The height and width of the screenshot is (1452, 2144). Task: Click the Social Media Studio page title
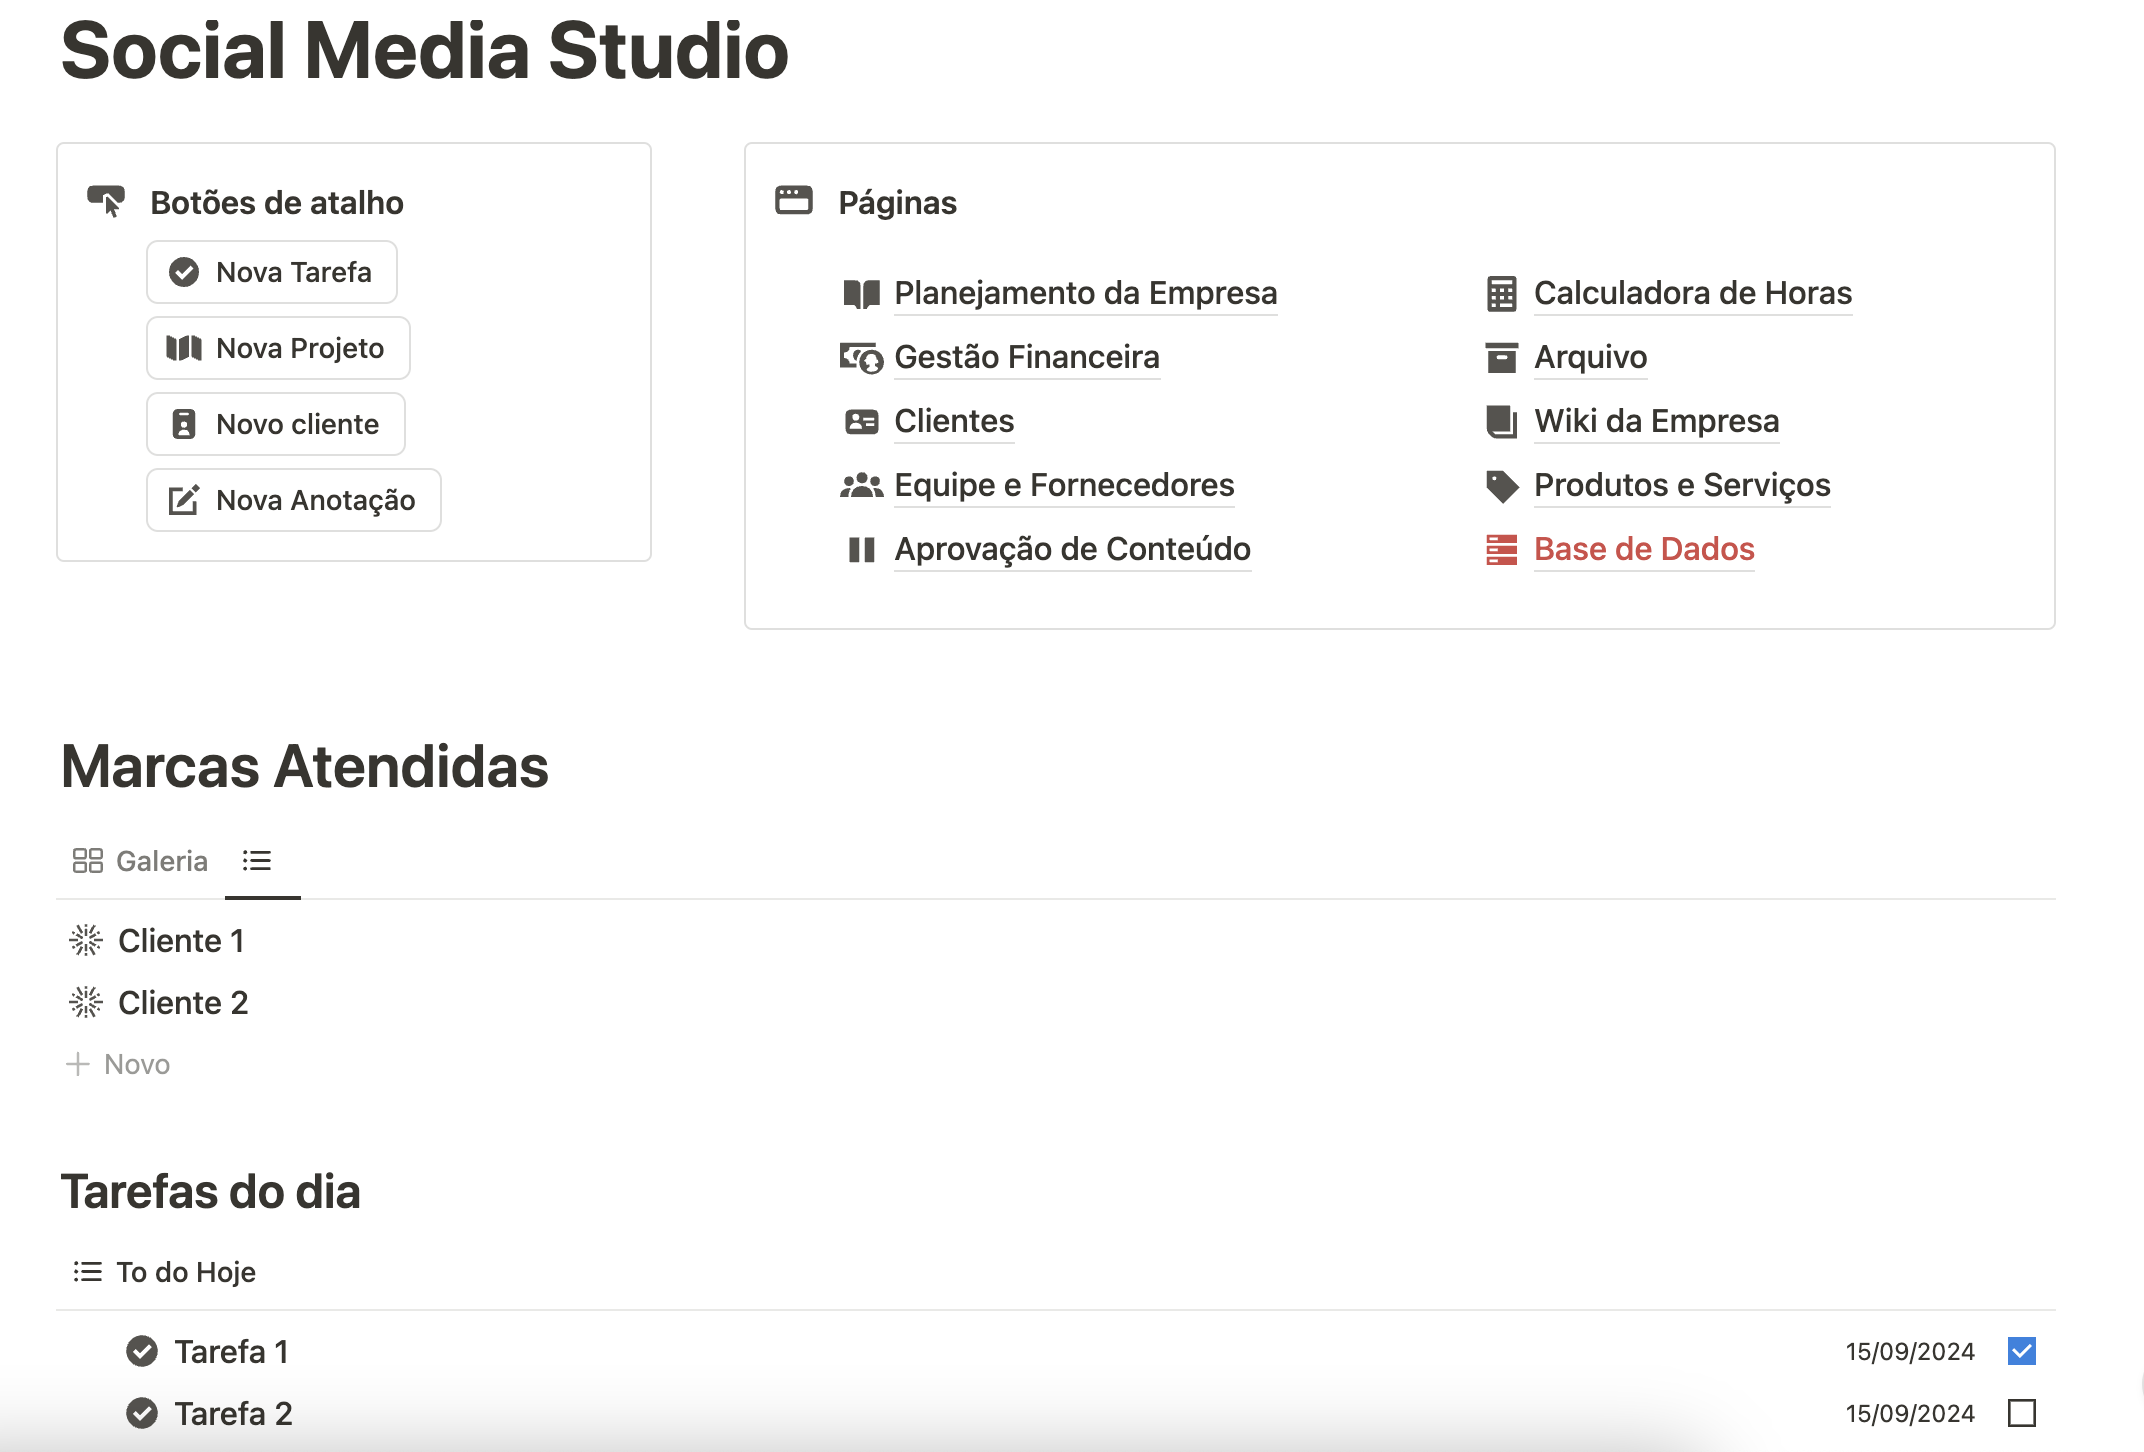[x=425, y=50]
